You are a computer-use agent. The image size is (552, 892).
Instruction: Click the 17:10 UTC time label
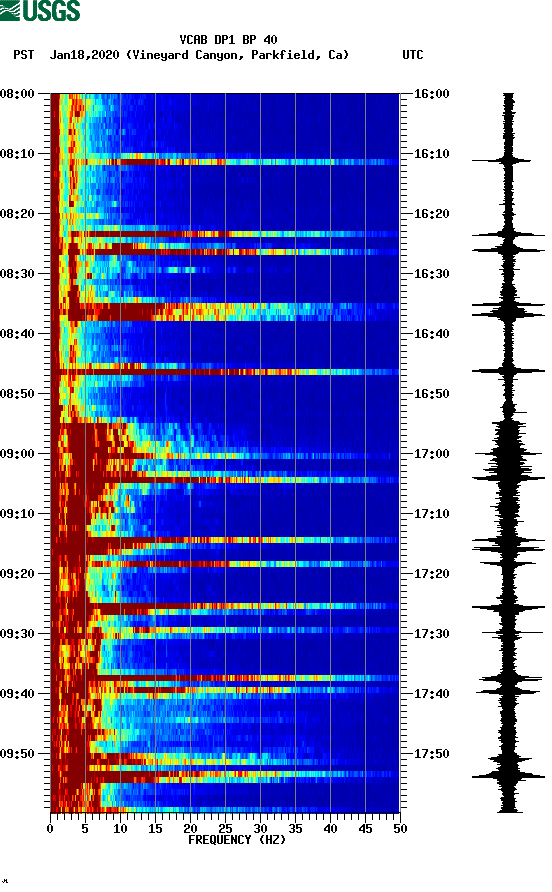(431, 514)
